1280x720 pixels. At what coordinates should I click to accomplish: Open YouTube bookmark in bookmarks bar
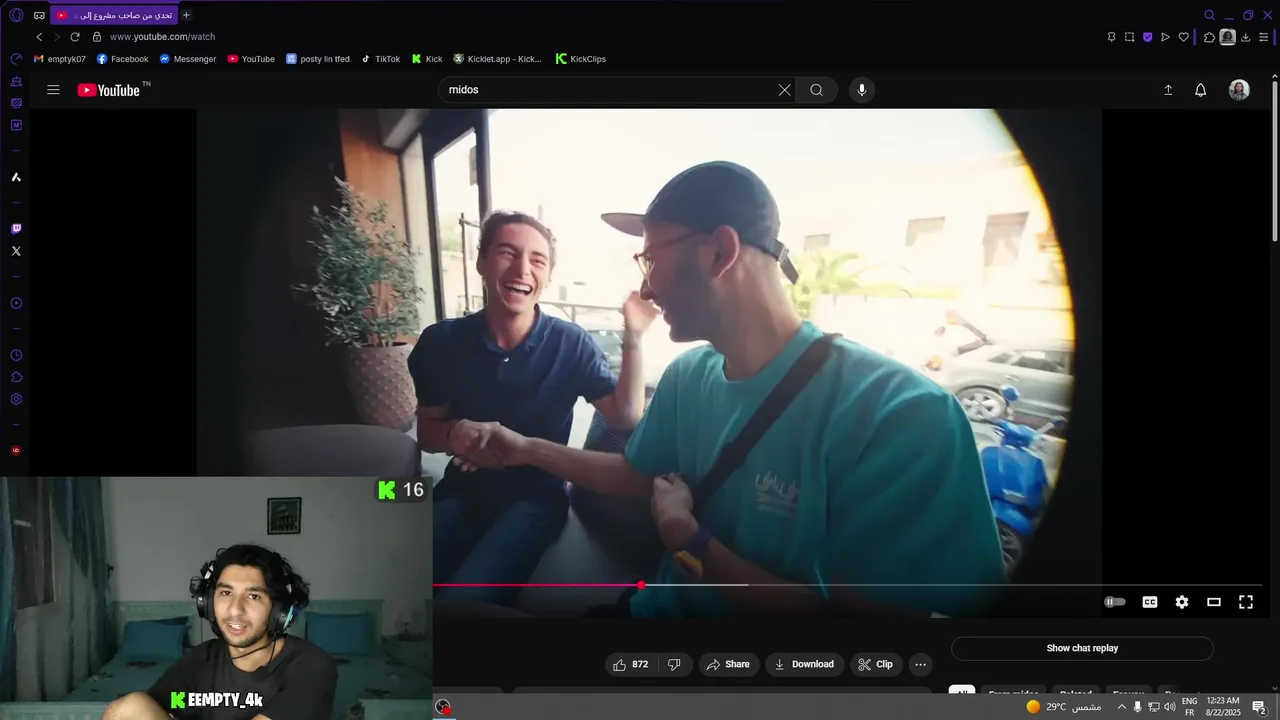(251, 59)
